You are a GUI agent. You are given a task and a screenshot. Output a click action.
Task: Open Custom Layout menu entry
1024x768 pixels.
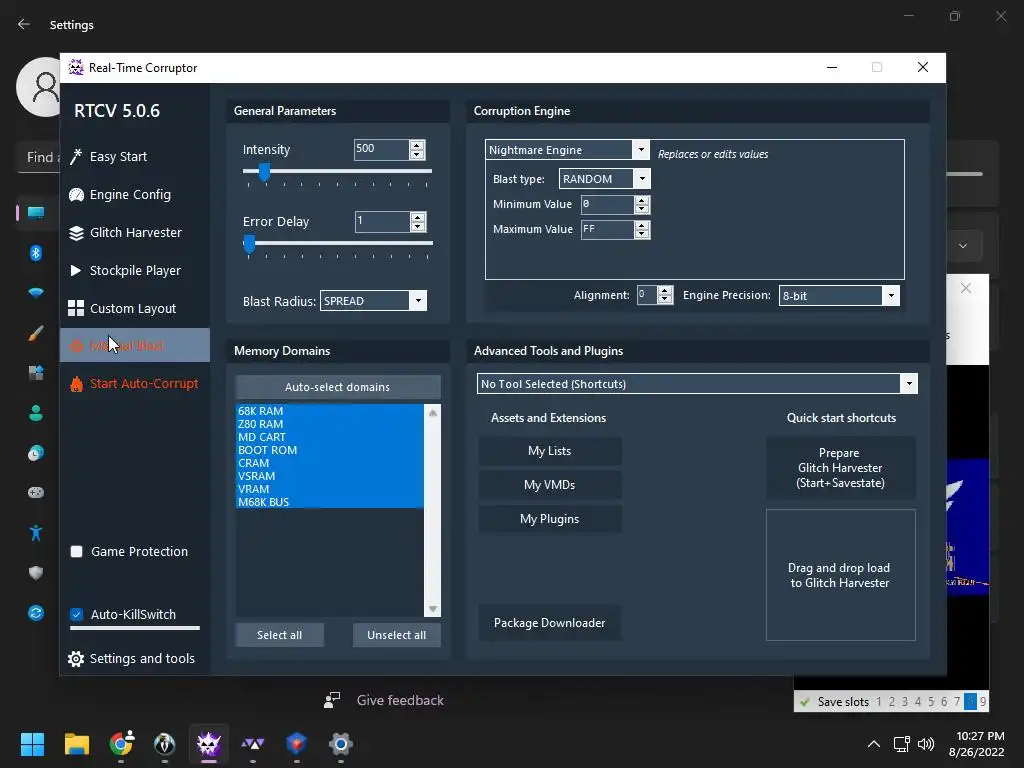click(x=135, y=308)
